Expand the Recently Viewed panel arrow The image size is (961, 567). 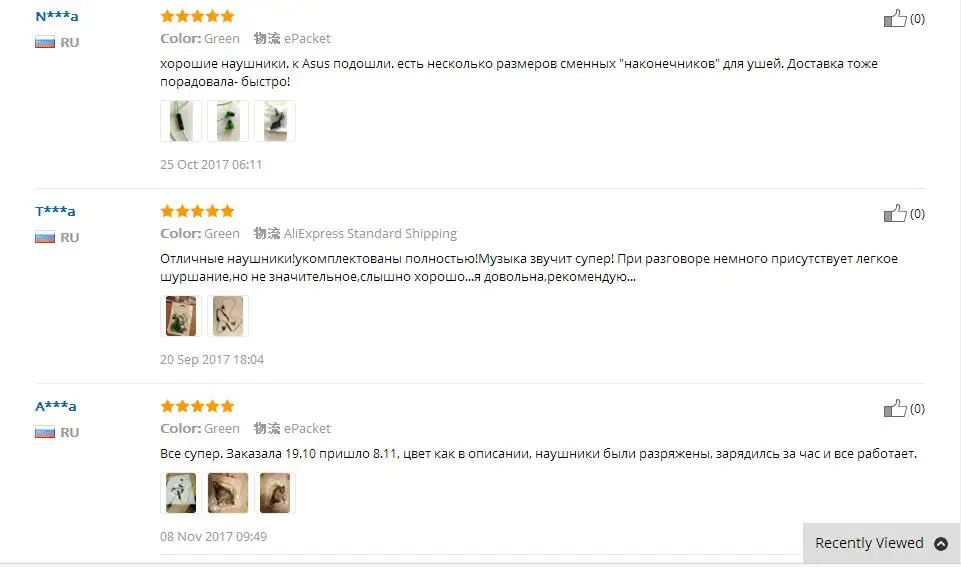pos(941,543)
